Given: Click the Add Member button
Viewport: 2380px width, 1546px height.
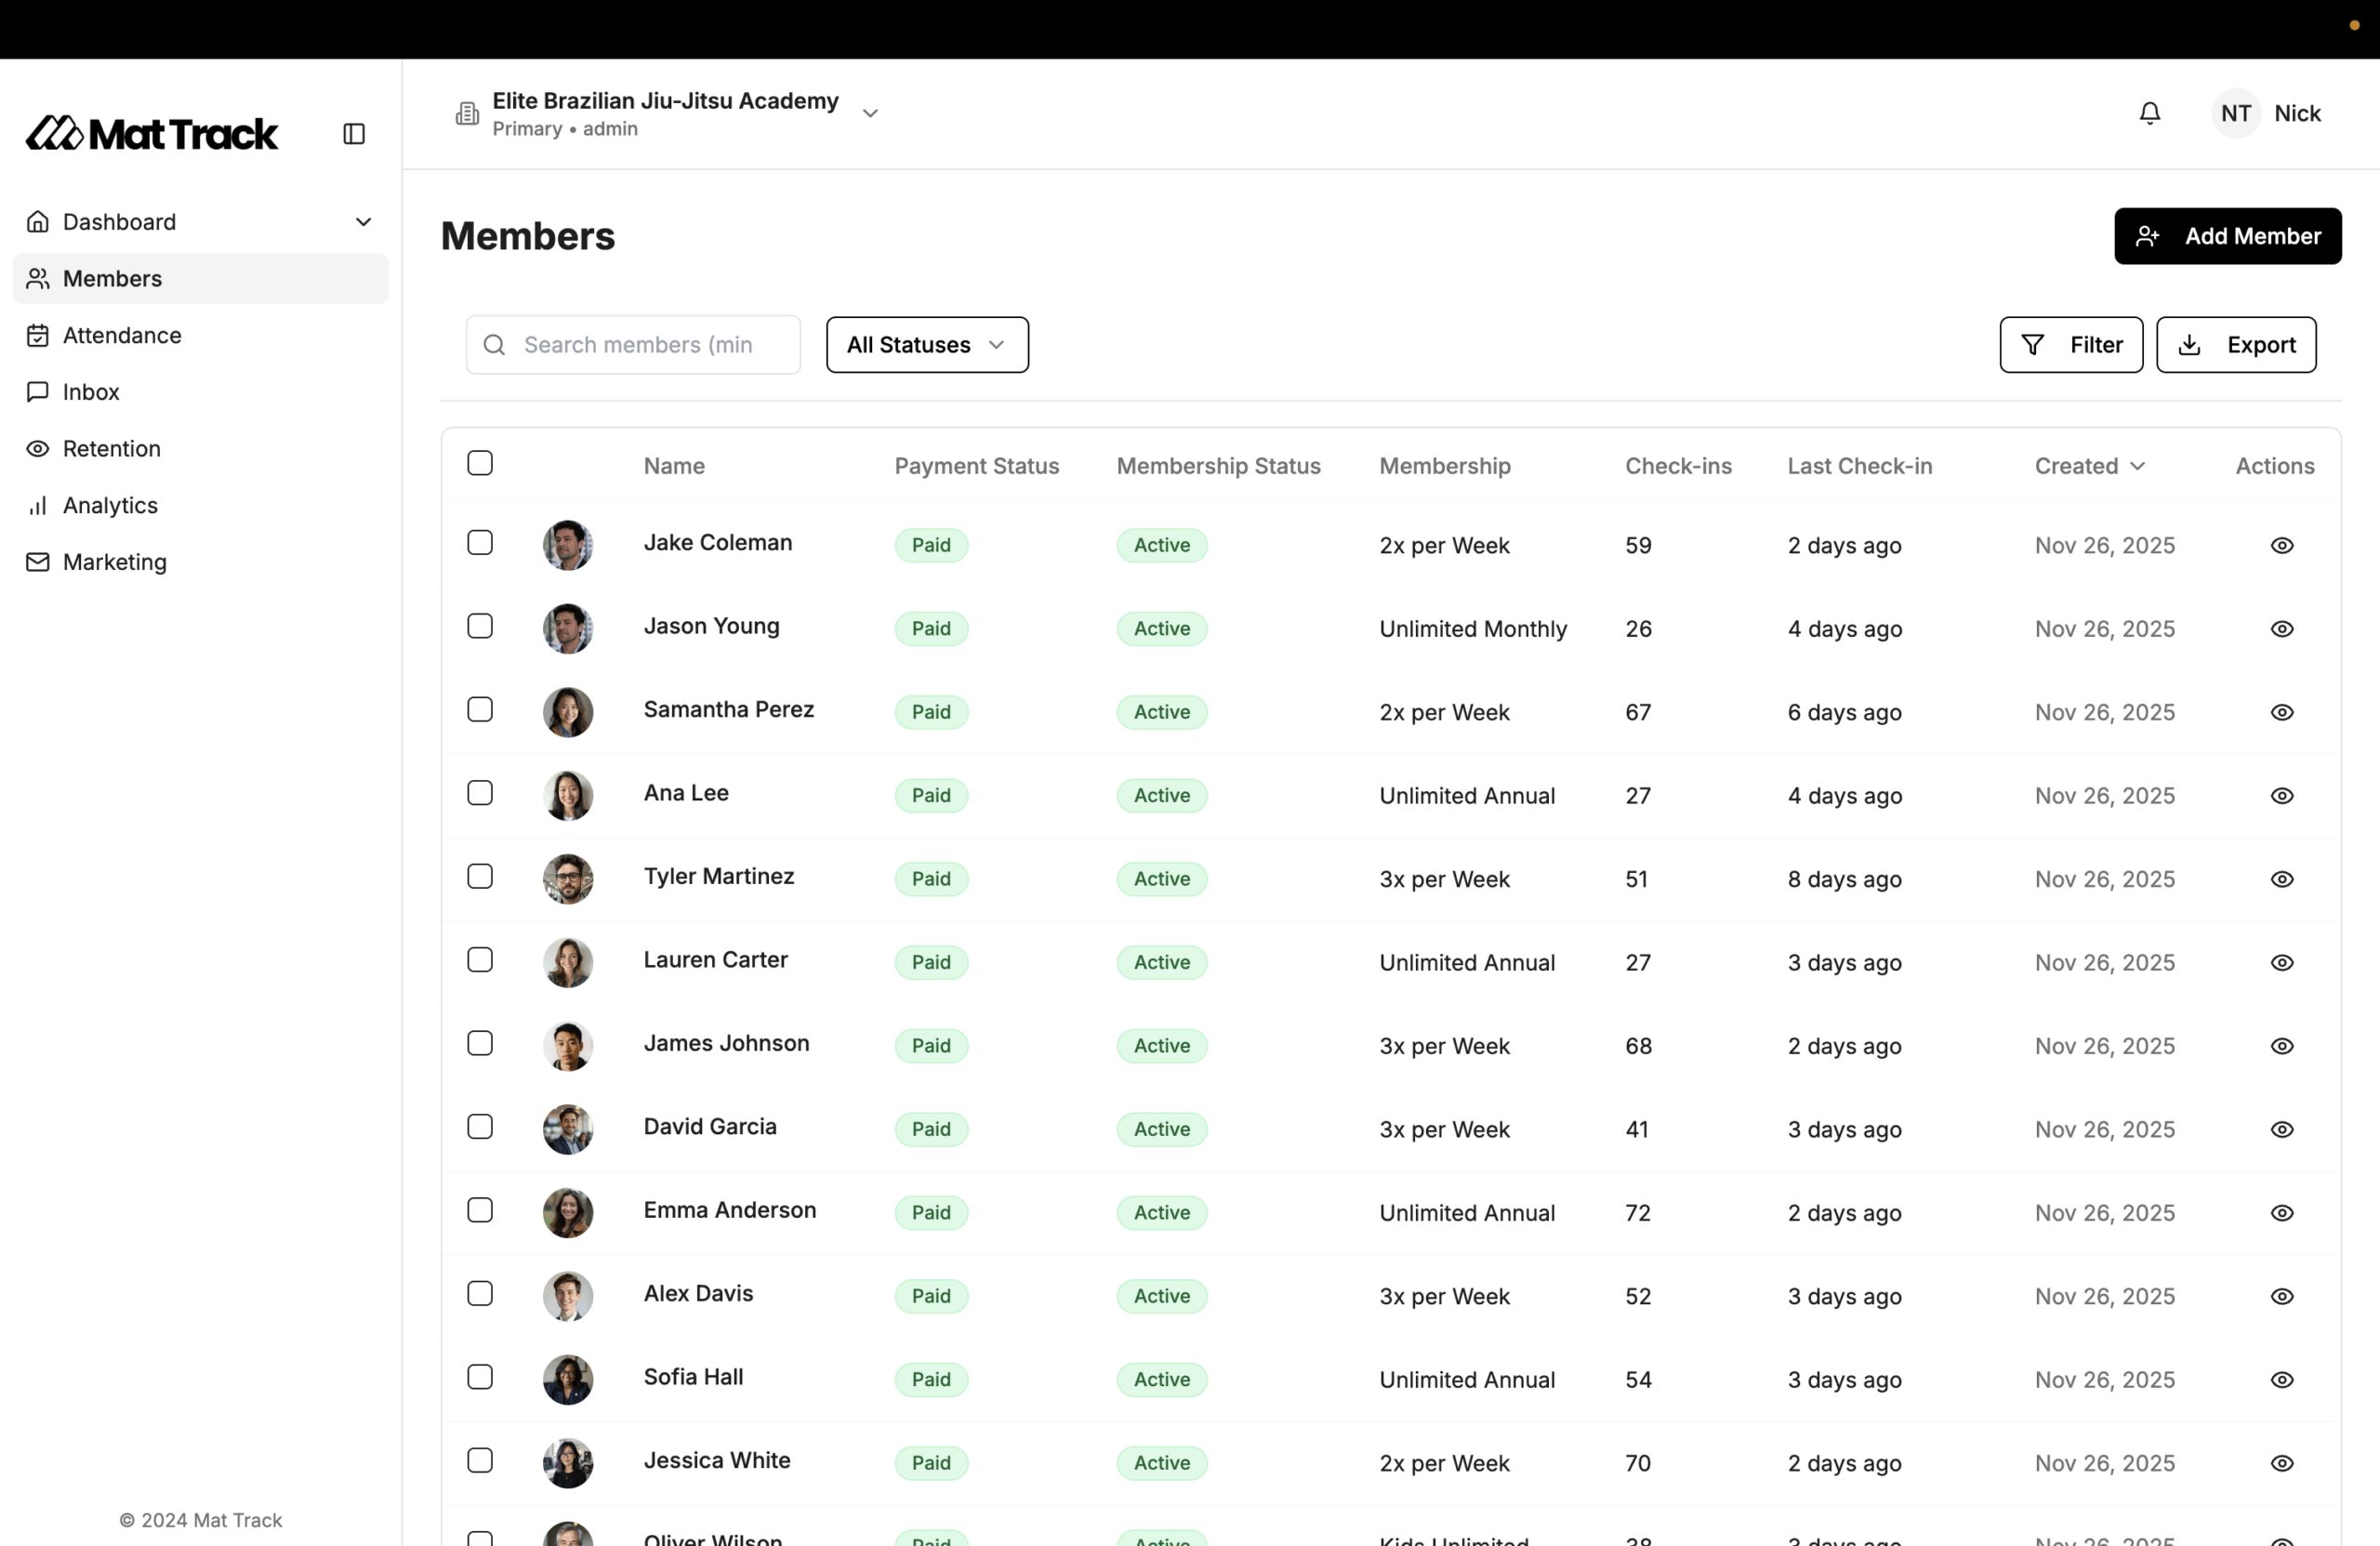Looking at the screenshot, I should [2227, 236].
